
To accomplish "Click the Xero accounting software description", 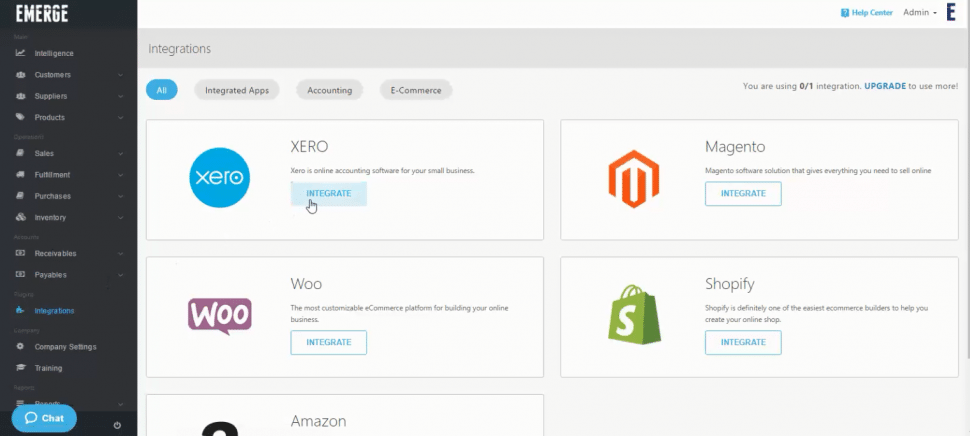I will pos(382,170).
